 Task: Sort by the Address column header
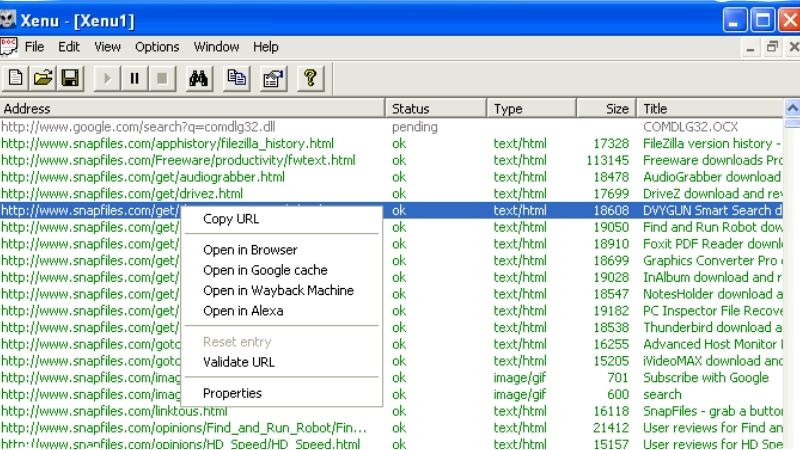192,109
